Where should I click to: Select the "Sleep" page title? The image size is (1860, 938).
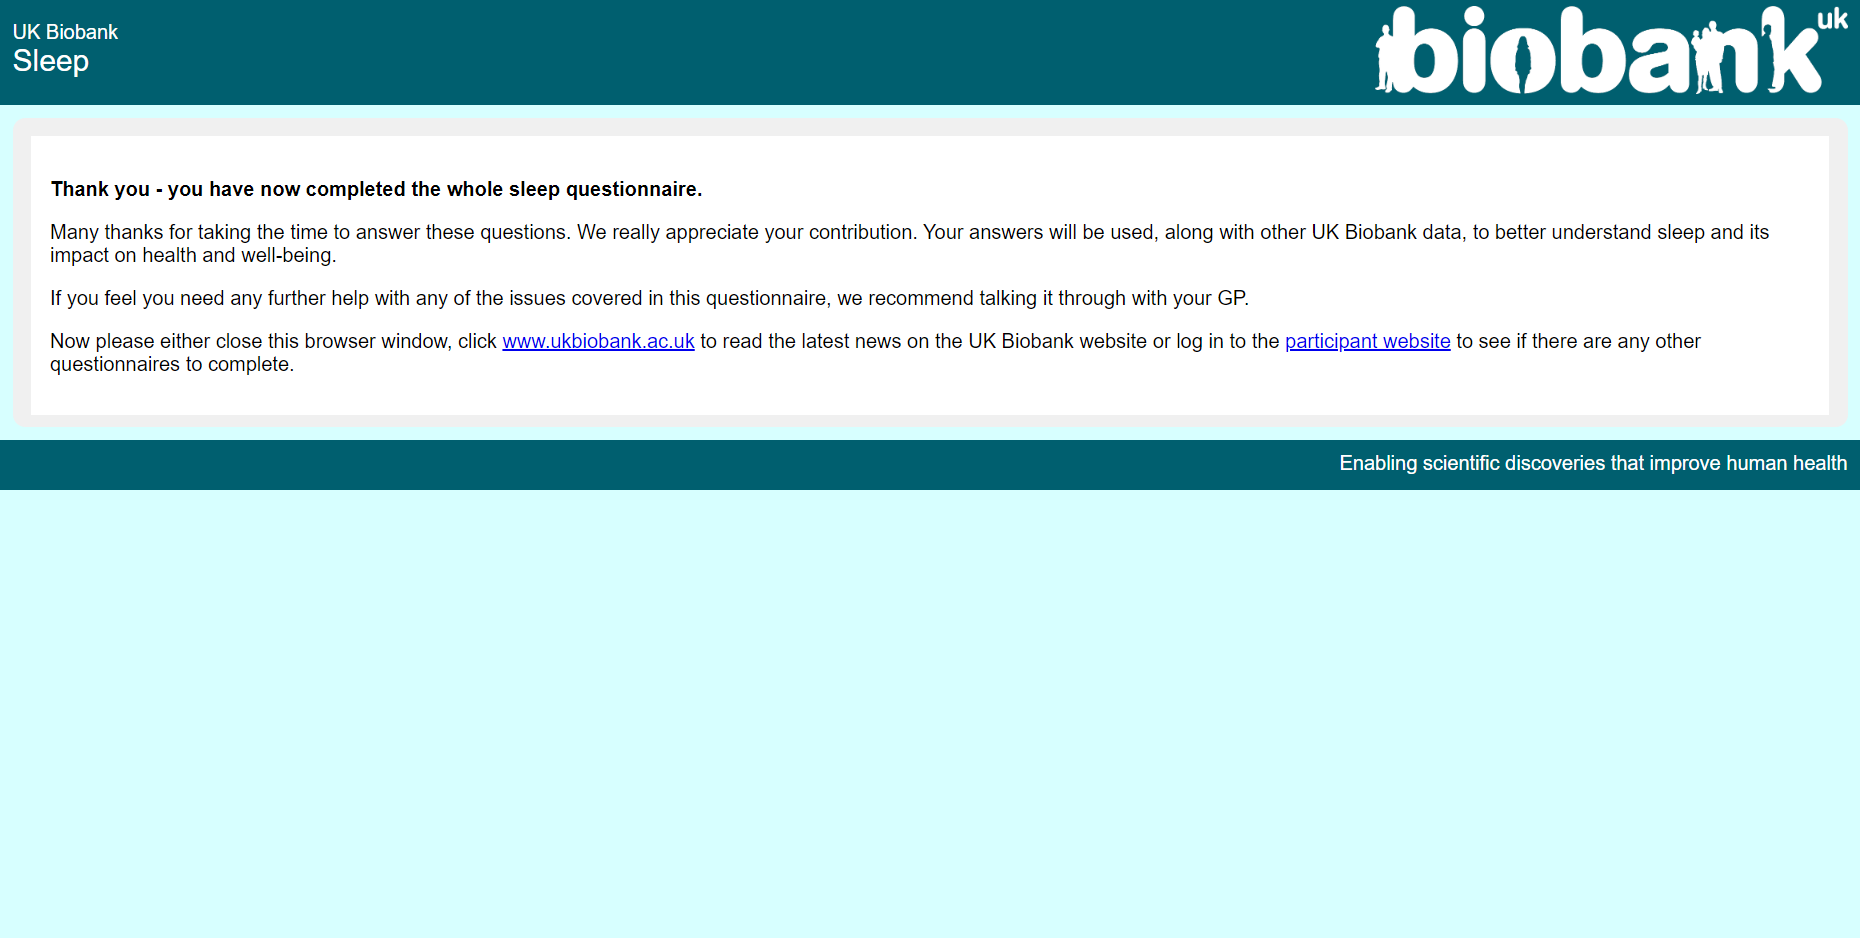coord(51,61)
